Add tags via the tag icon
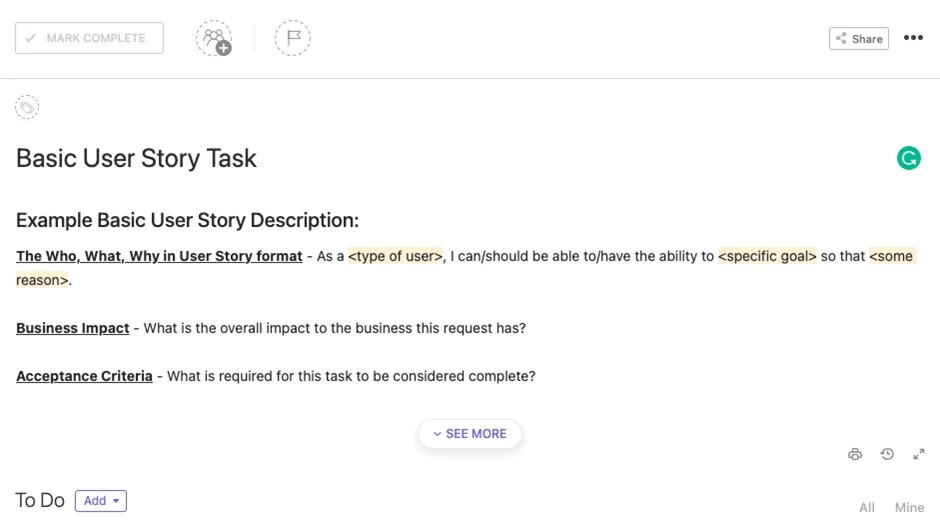Image resolution: width=940 pixels, height=525 pixels. click(x=27, y=108)
